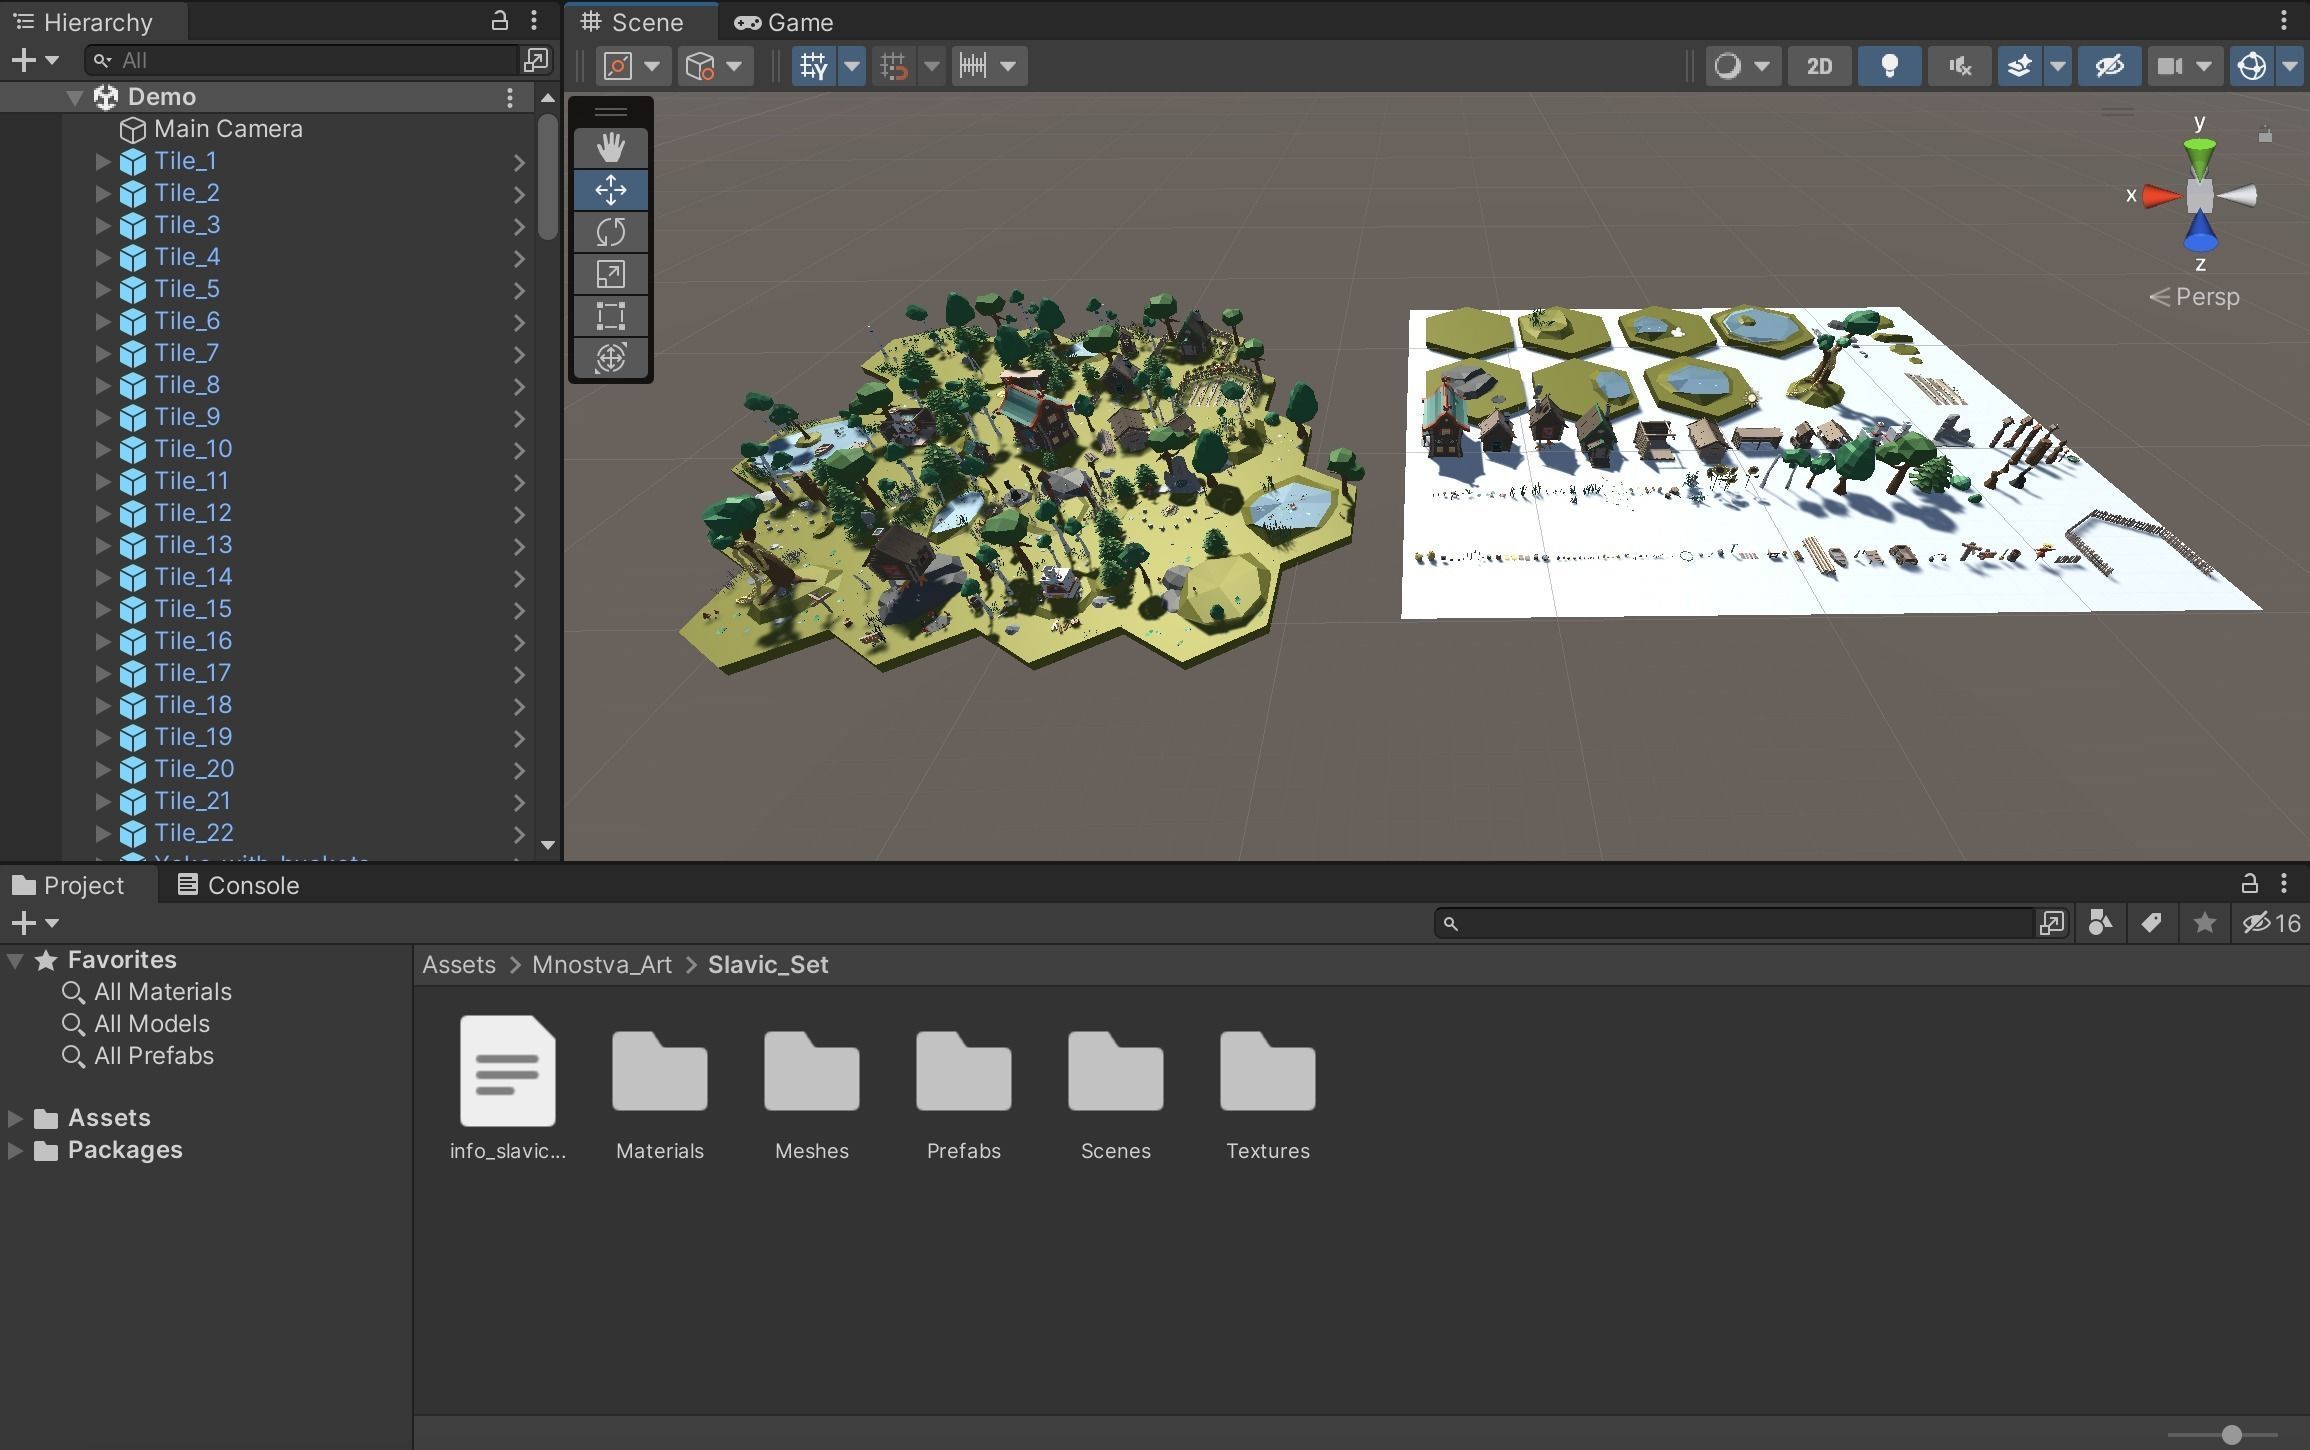
Task: Click Assets in the breadcrumb path
Action: (459, 965)
